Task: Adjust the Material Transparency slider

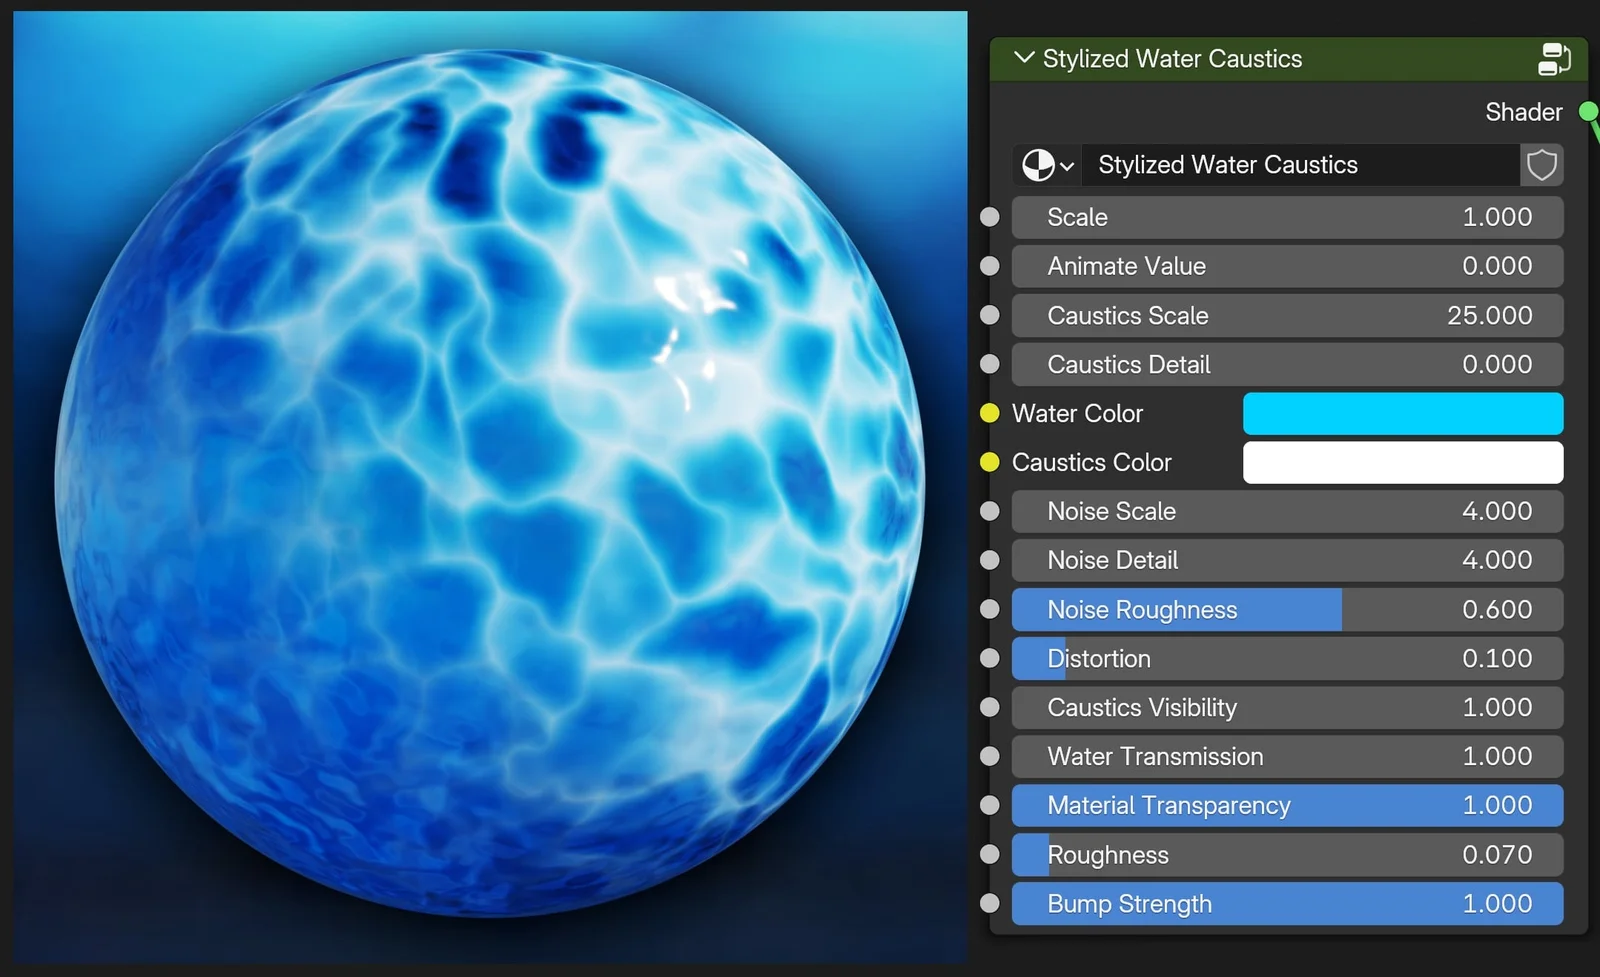Action: (1287, 805)
